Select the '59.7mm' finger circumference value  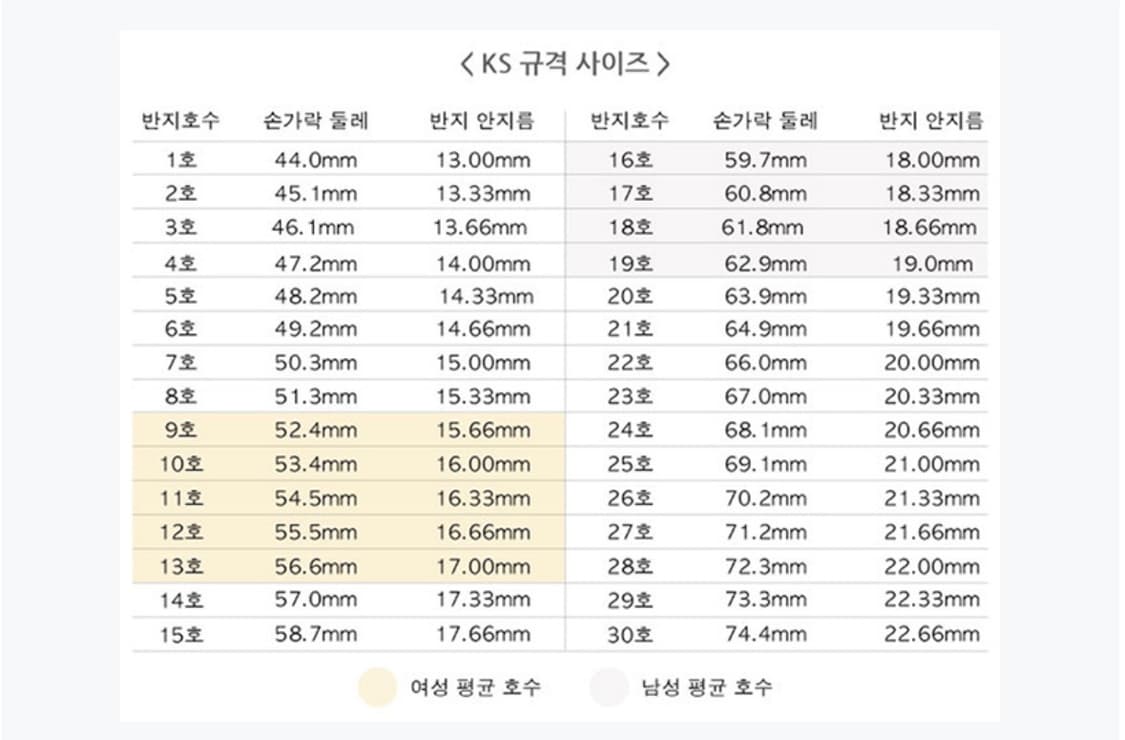point(765,160)
